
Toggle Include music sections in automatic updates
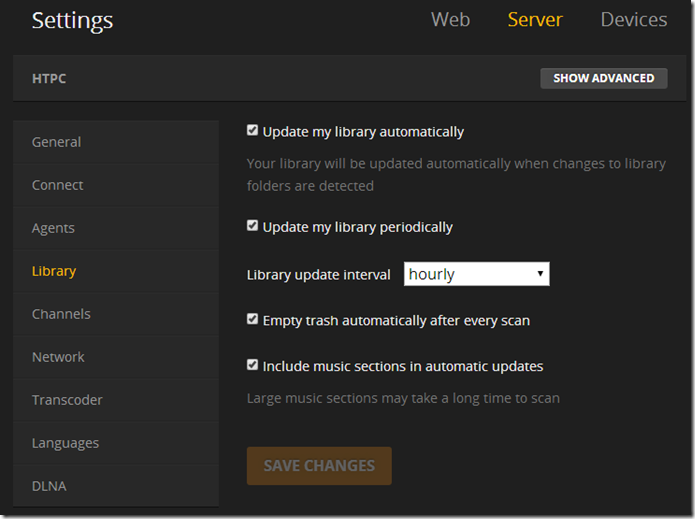click(x=253, y=365)
